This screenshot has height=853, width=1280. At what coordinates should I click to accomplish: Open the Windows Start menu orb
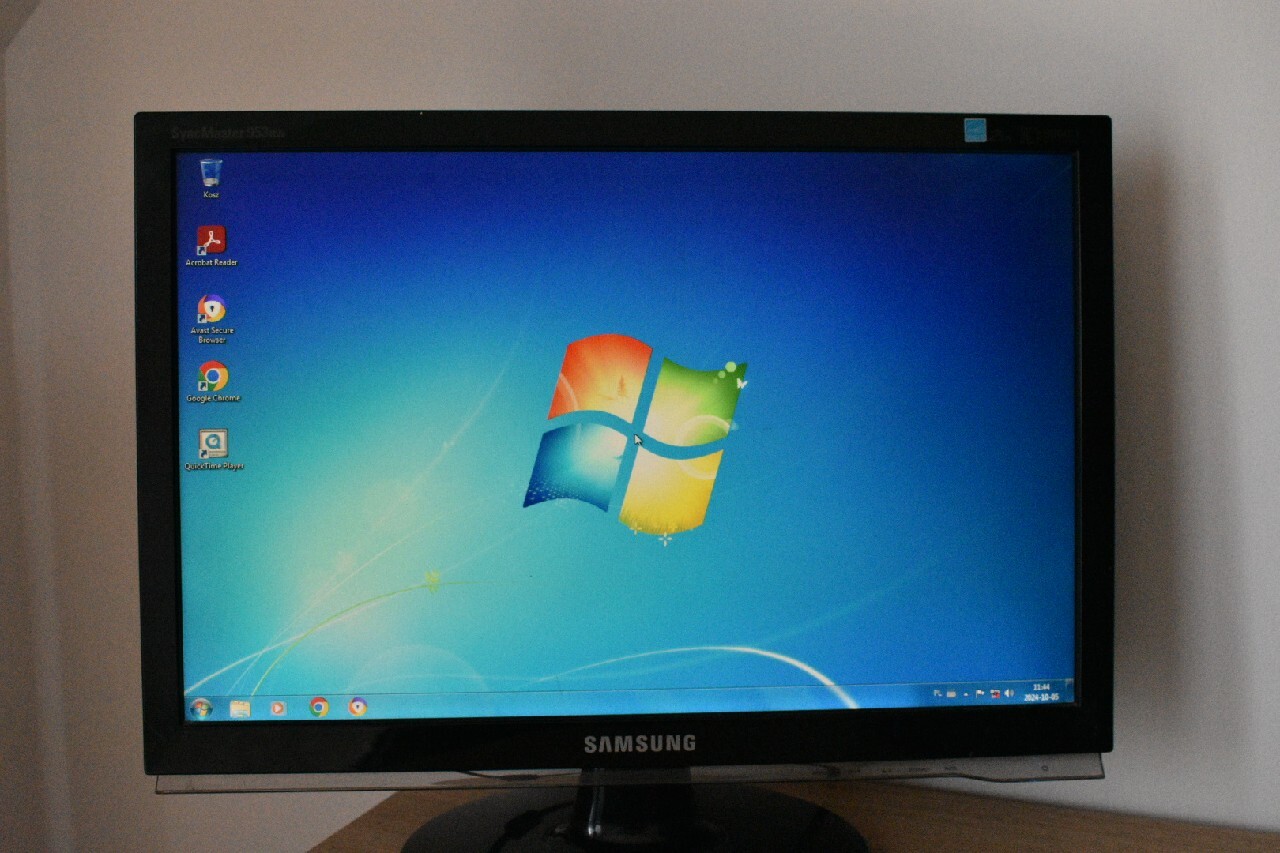201,708
